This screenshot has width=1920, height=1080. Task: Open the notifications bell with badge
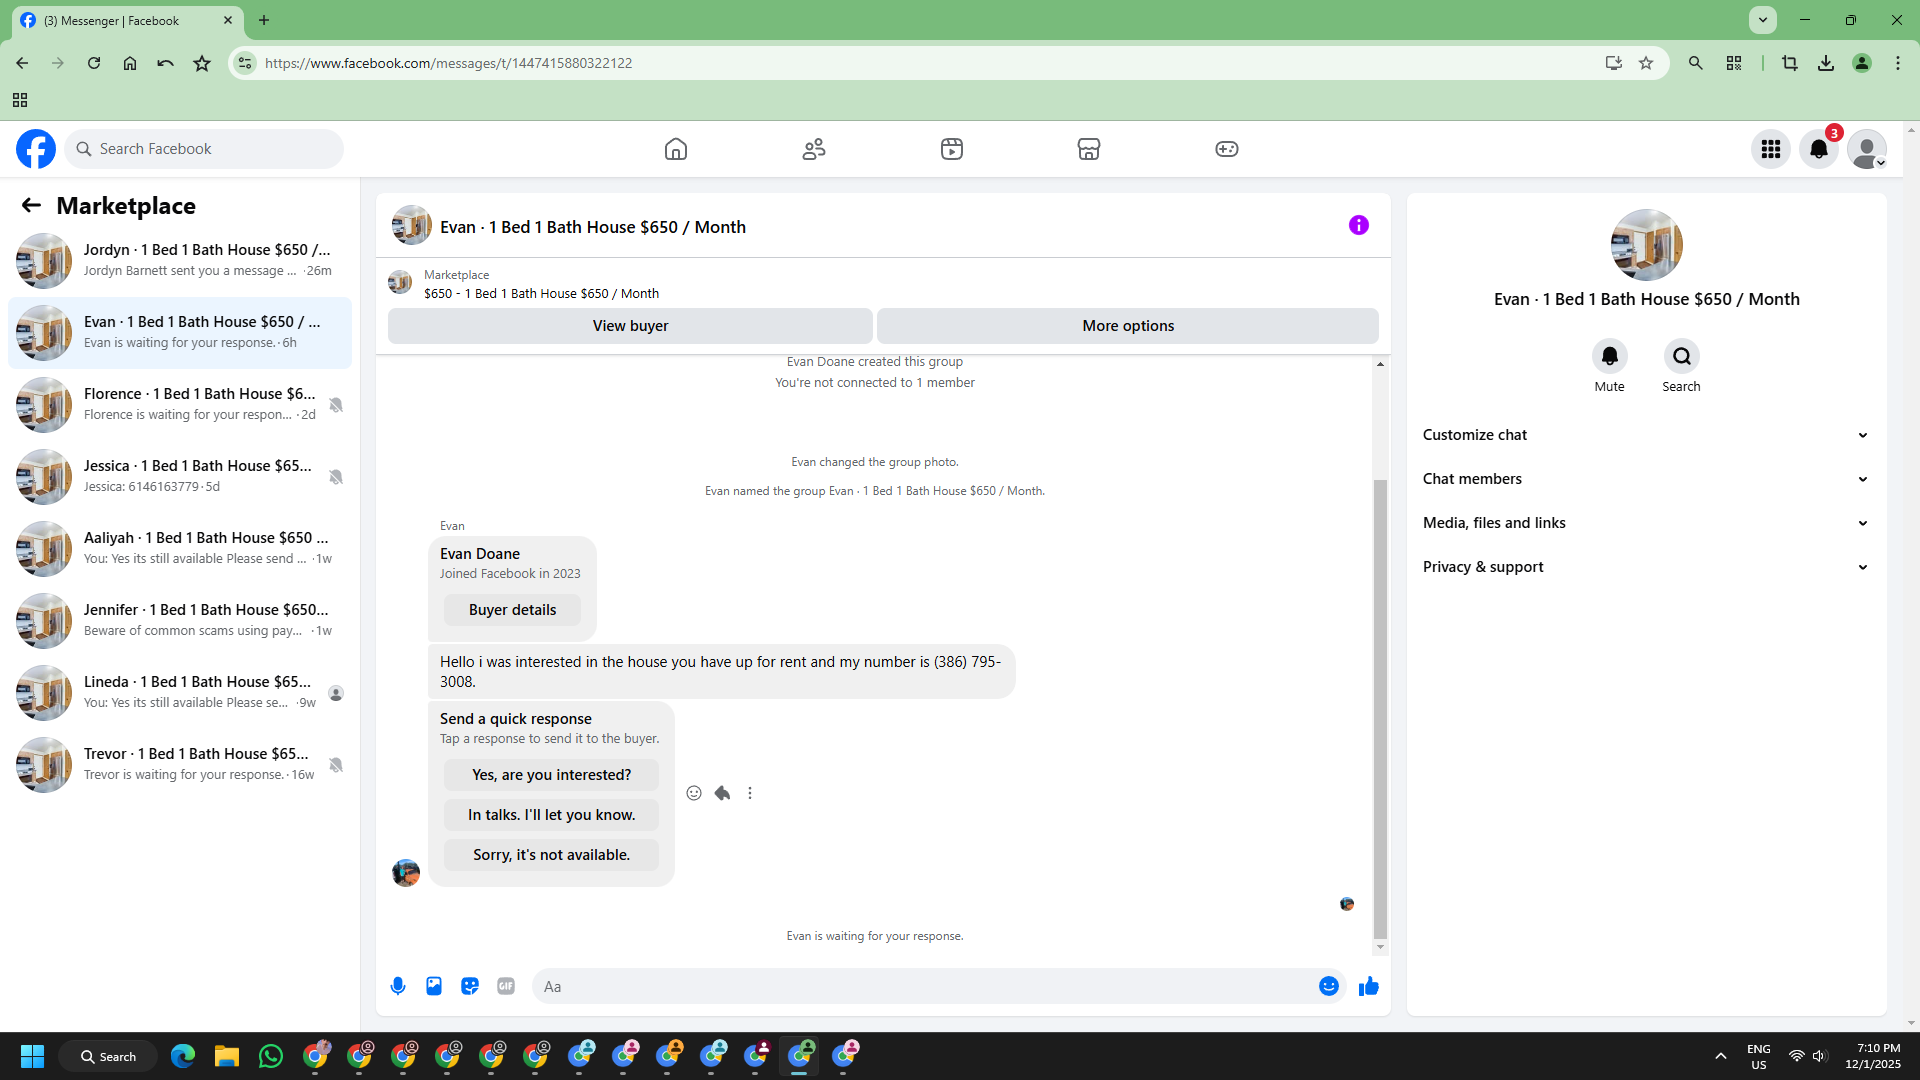click(1819, 149)
